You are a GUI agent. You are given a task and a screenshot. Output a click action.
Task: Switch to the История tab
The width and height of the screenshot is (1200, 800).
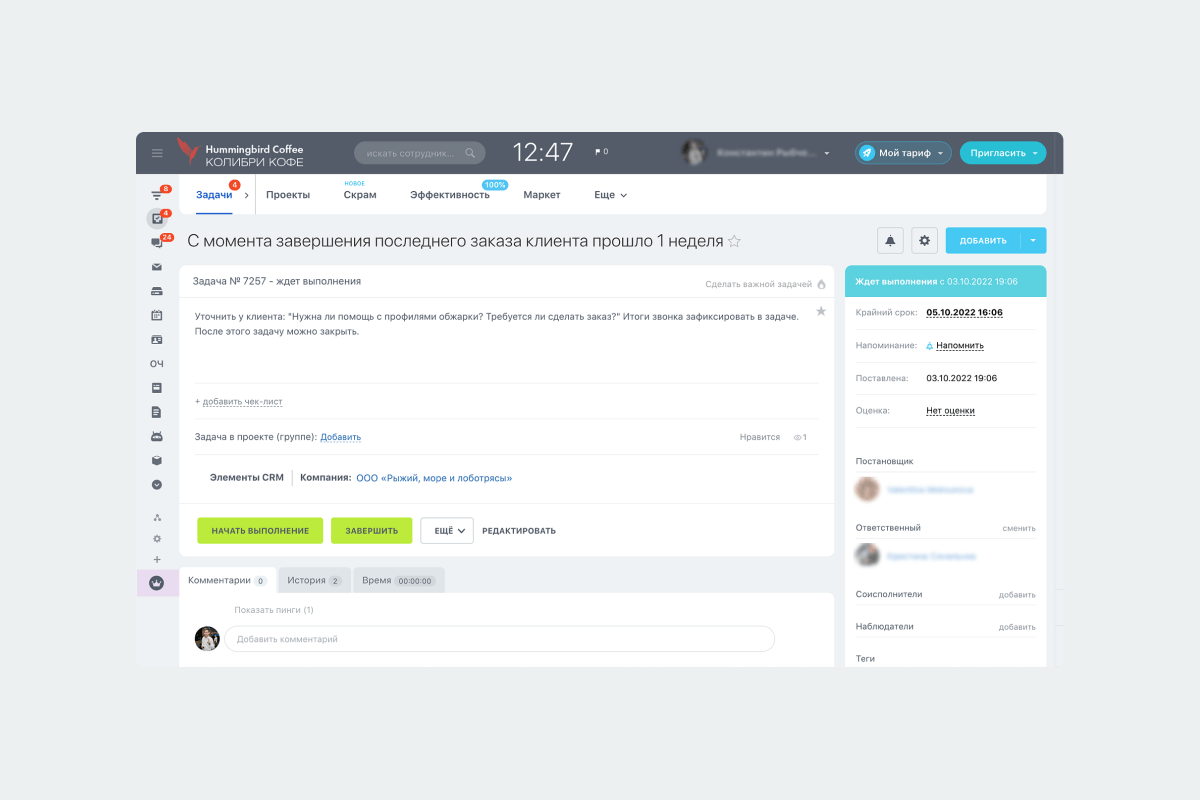pyautogui.click(x=314, y=580)
